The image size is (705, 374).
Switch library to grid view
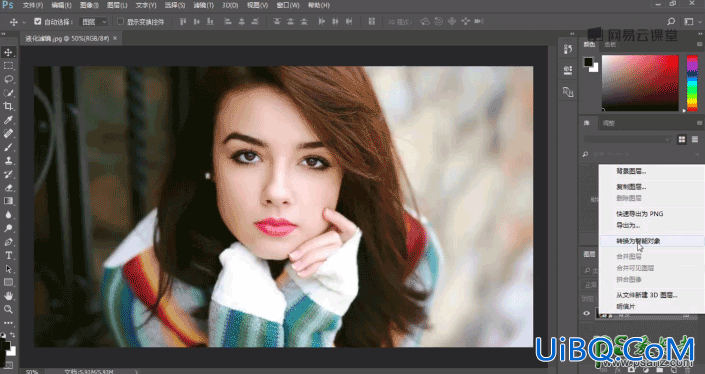tap(682, 139)
